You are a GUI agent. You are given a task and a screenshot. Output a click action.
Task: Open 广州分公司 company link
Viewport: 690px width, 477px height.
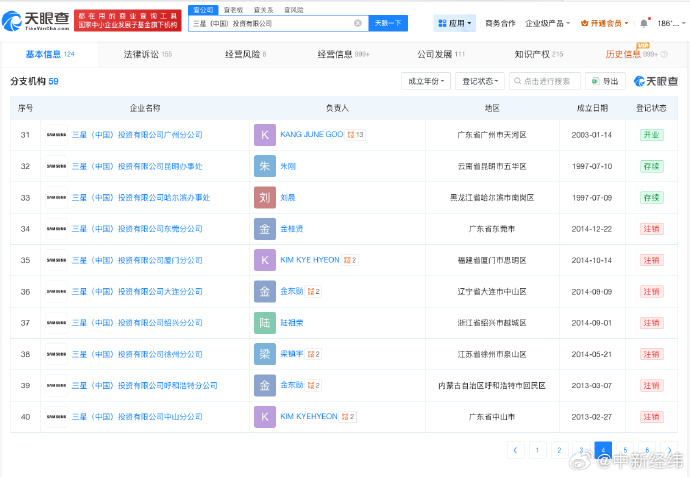(137, 135)
